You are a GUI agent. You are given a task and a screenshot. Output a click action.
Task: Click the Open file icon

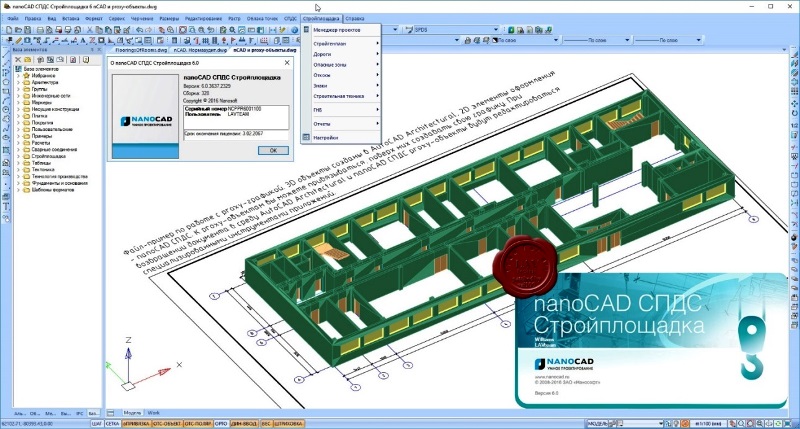tap(18, 30)
